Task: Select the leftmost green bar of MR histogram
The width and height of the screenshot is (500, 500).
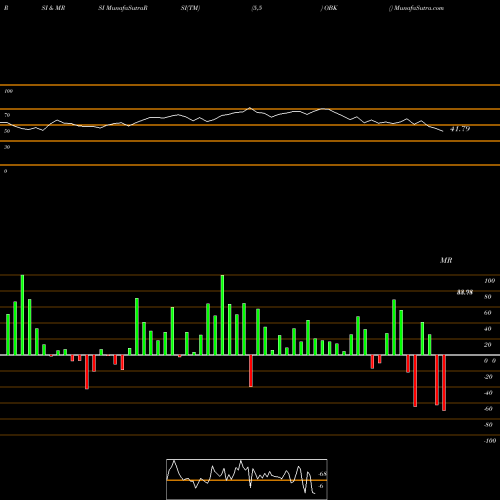Action: coord(8,334)
